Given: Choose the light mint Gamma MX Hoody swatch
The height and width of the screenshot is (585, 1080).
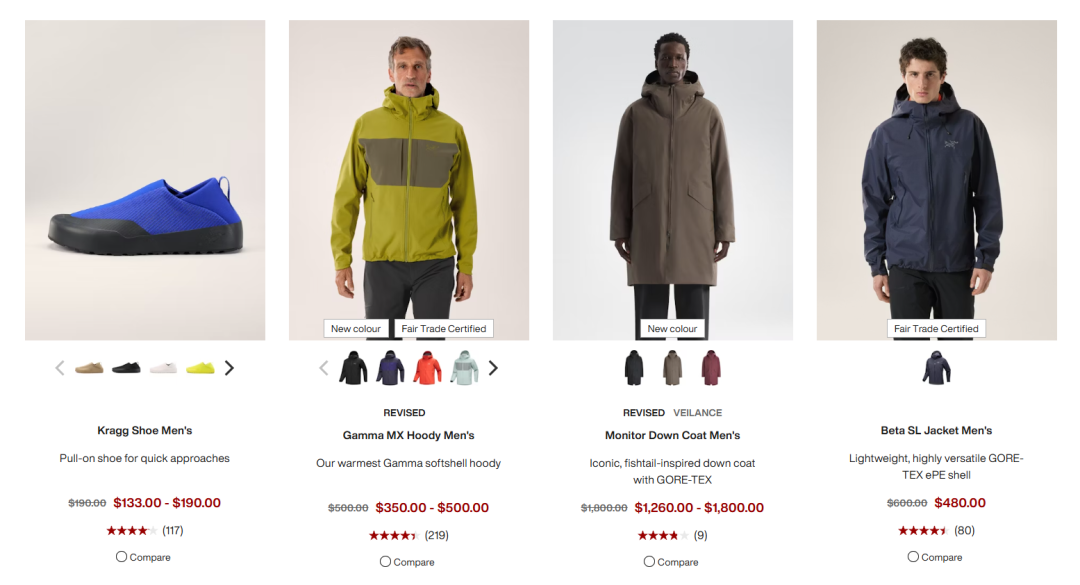Looking at the screenshot, I should coord(464,368).
